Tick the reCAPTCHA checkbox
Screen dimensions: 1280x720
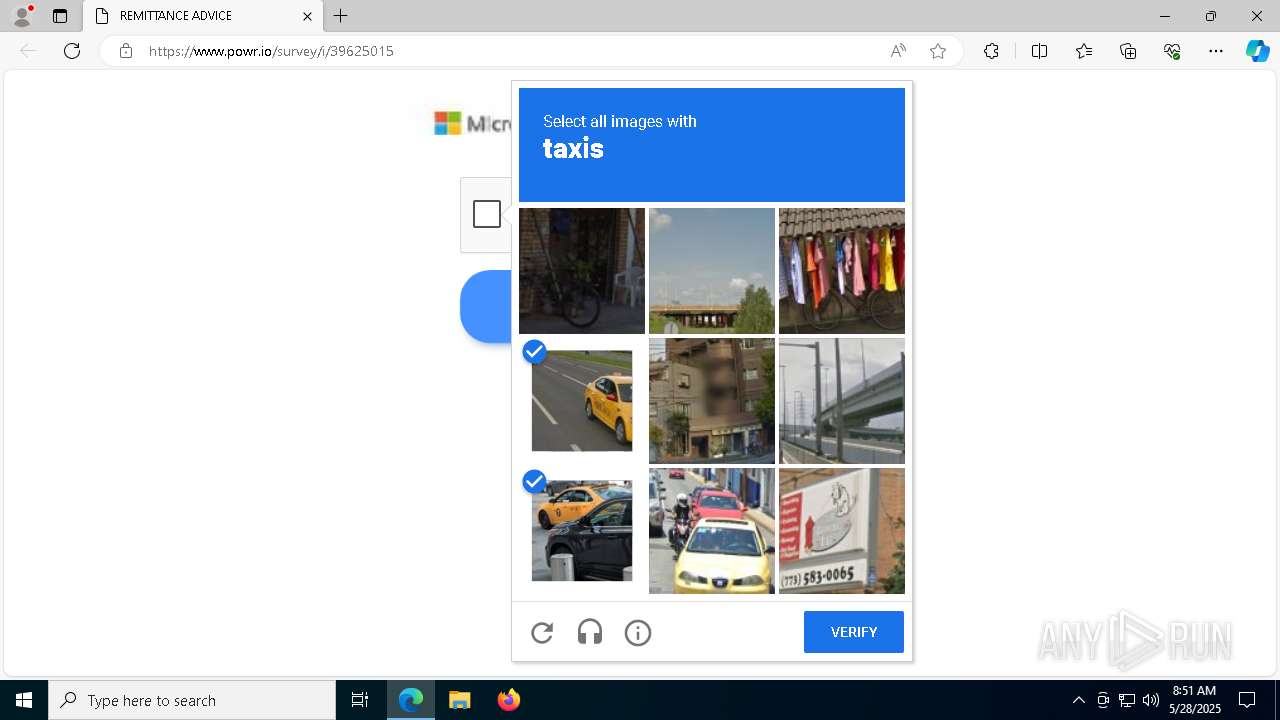pos(487,214)
